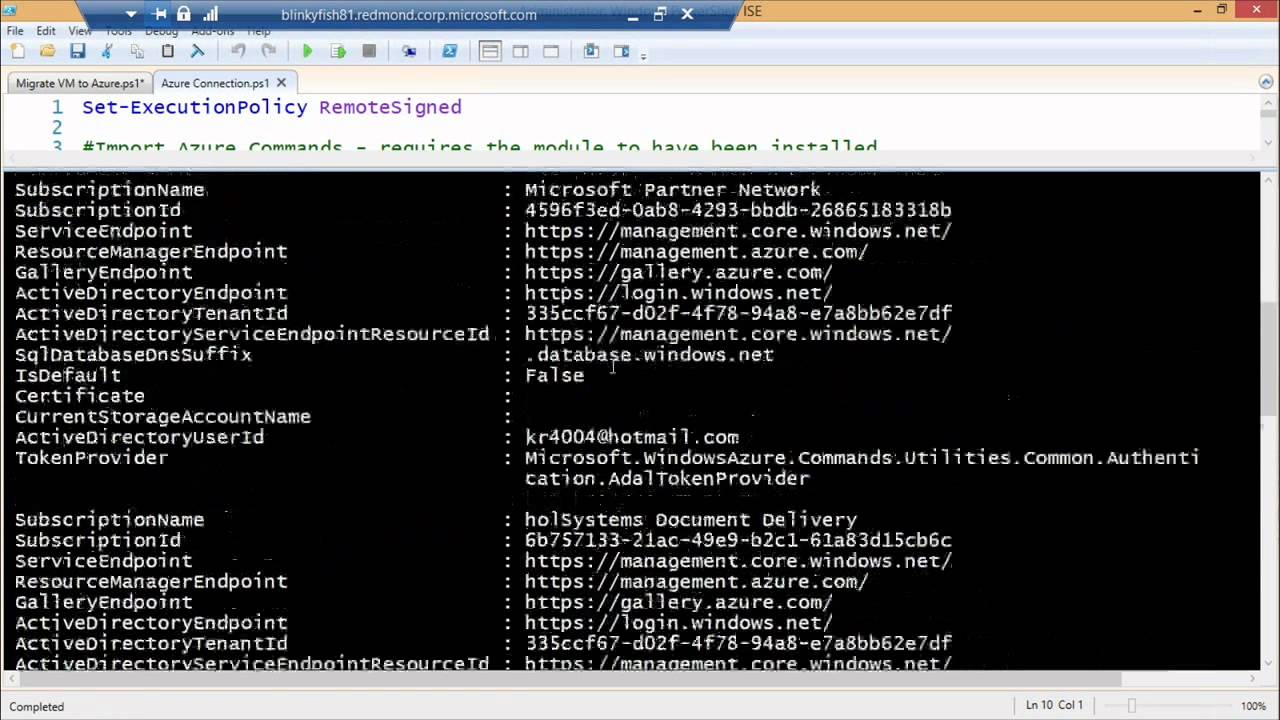Show script pane on top layout icon
Viewport: 1280px width, 720px height.
[490, 51]
